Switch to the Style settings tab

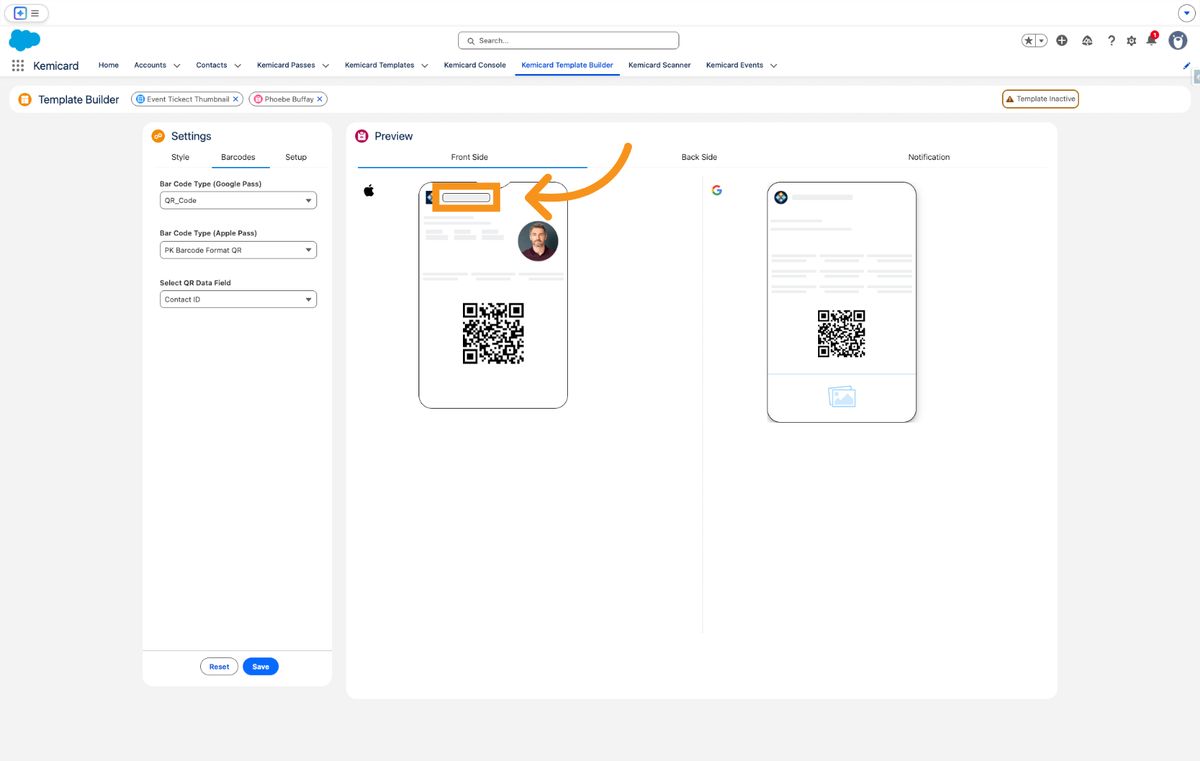click(180, 157)
